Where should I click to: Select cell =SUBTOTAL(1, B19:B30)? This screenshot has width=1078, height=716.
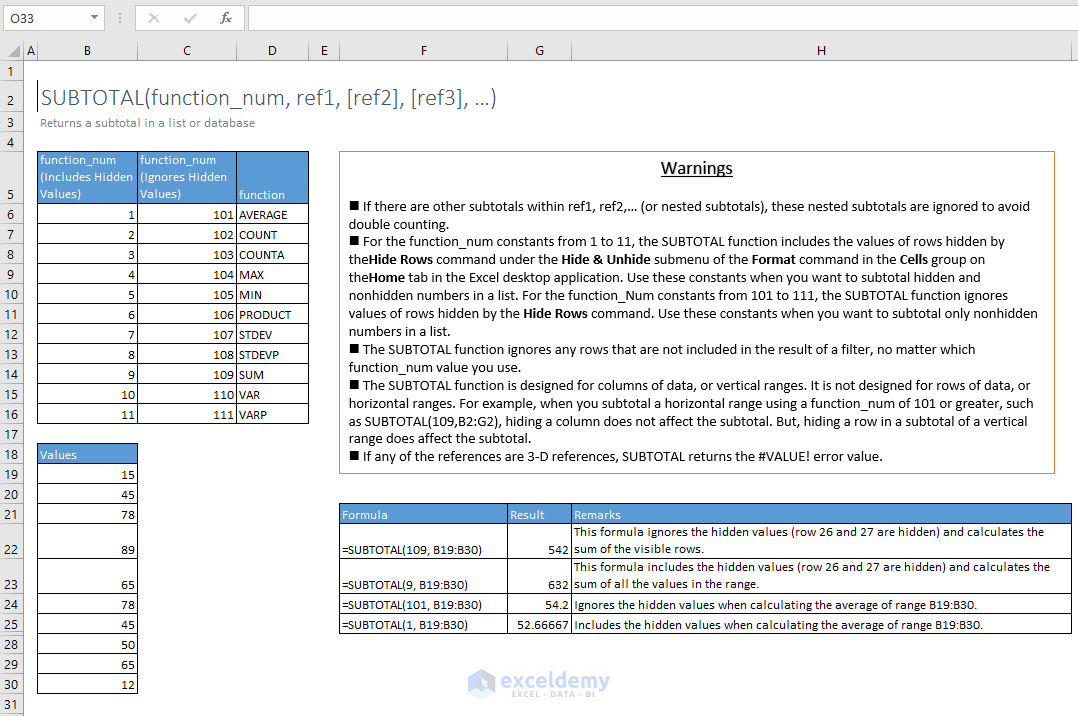(424, 625)
